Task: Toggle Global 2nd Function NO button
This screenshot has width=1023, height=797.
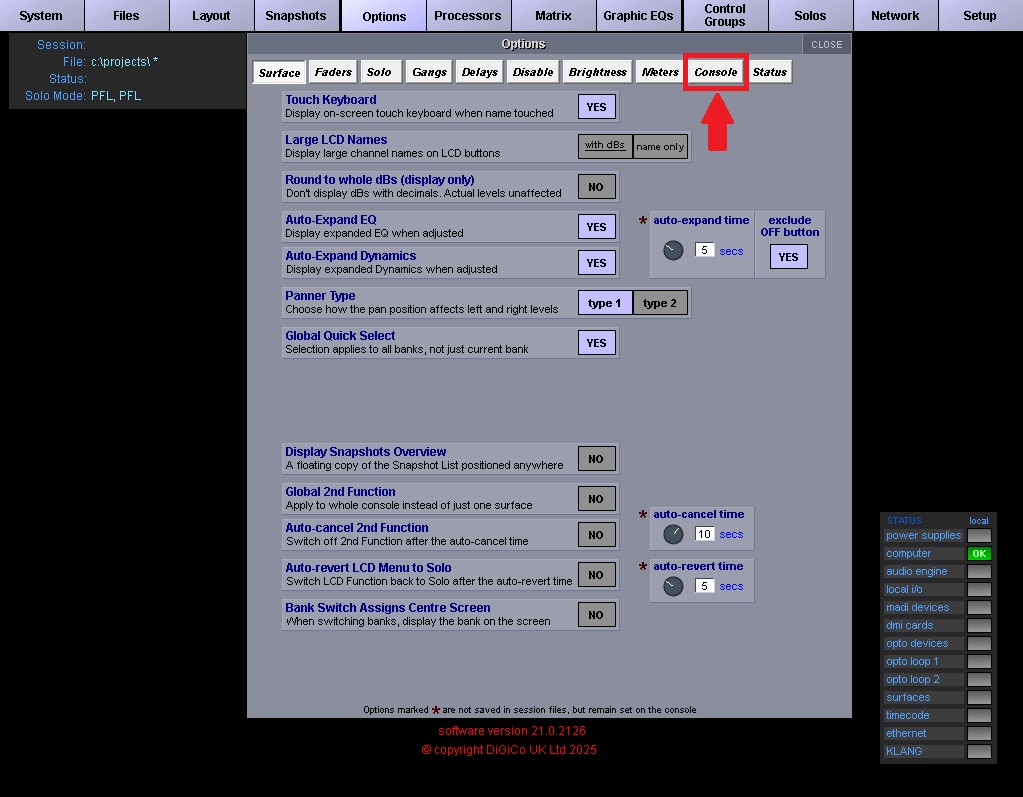Action: [x=596, y=499]
